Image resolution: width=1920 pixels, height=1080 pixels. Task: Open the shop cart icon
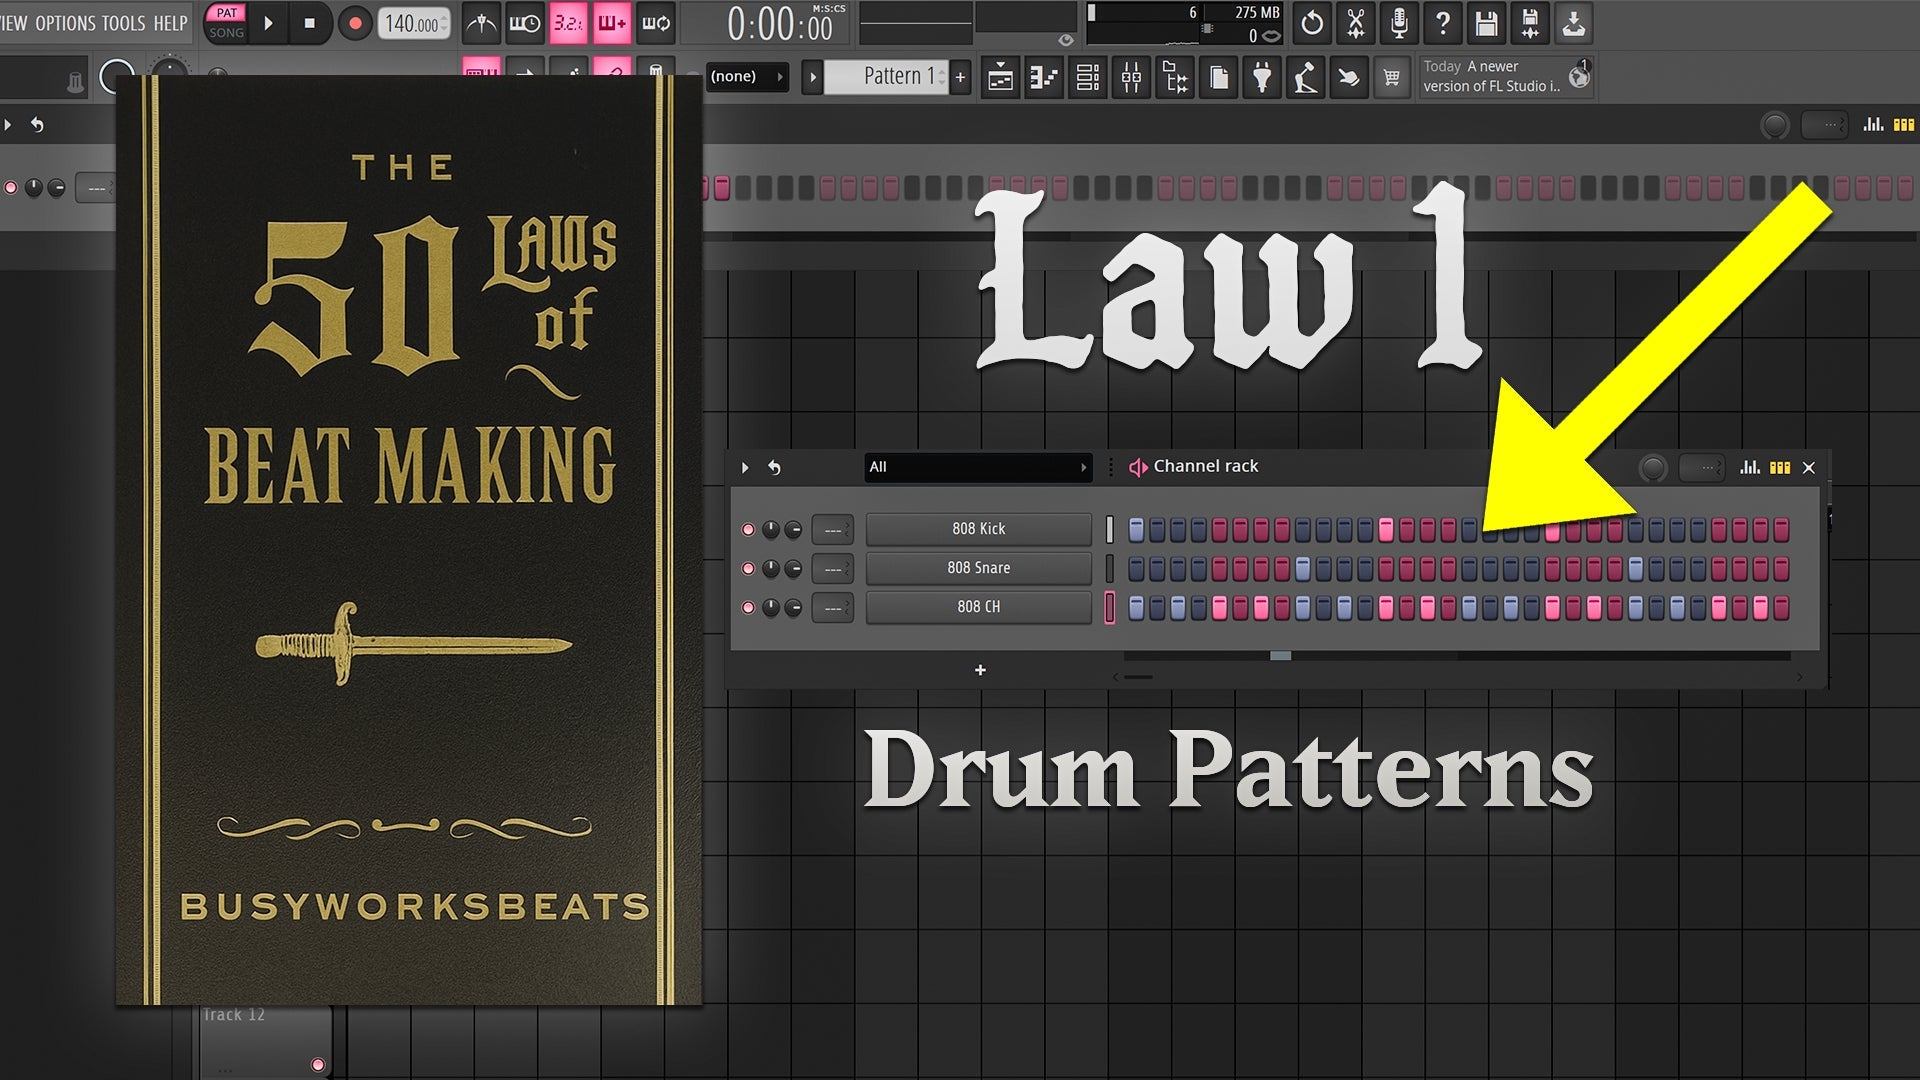coord(1392,77)
